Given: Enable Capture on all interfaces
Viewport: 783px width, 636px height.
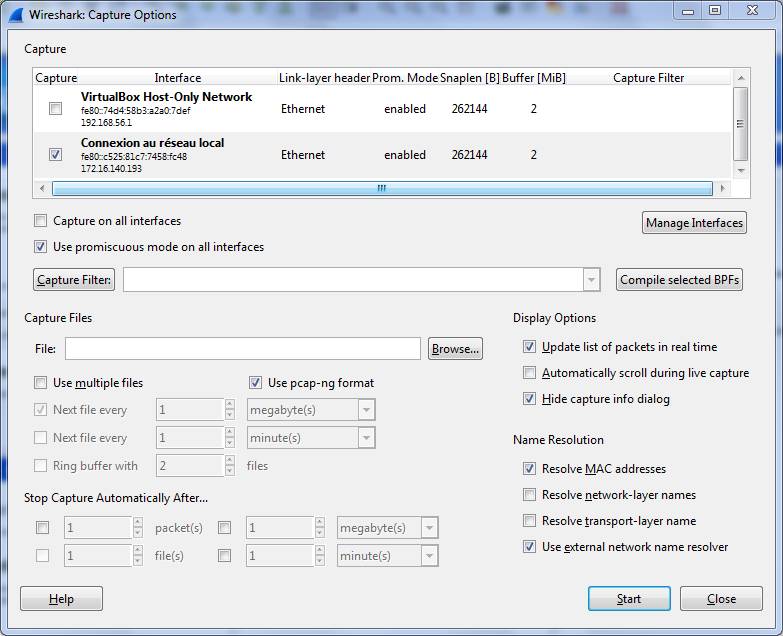Looking at the screenshot, I should (x=40, y=221).
